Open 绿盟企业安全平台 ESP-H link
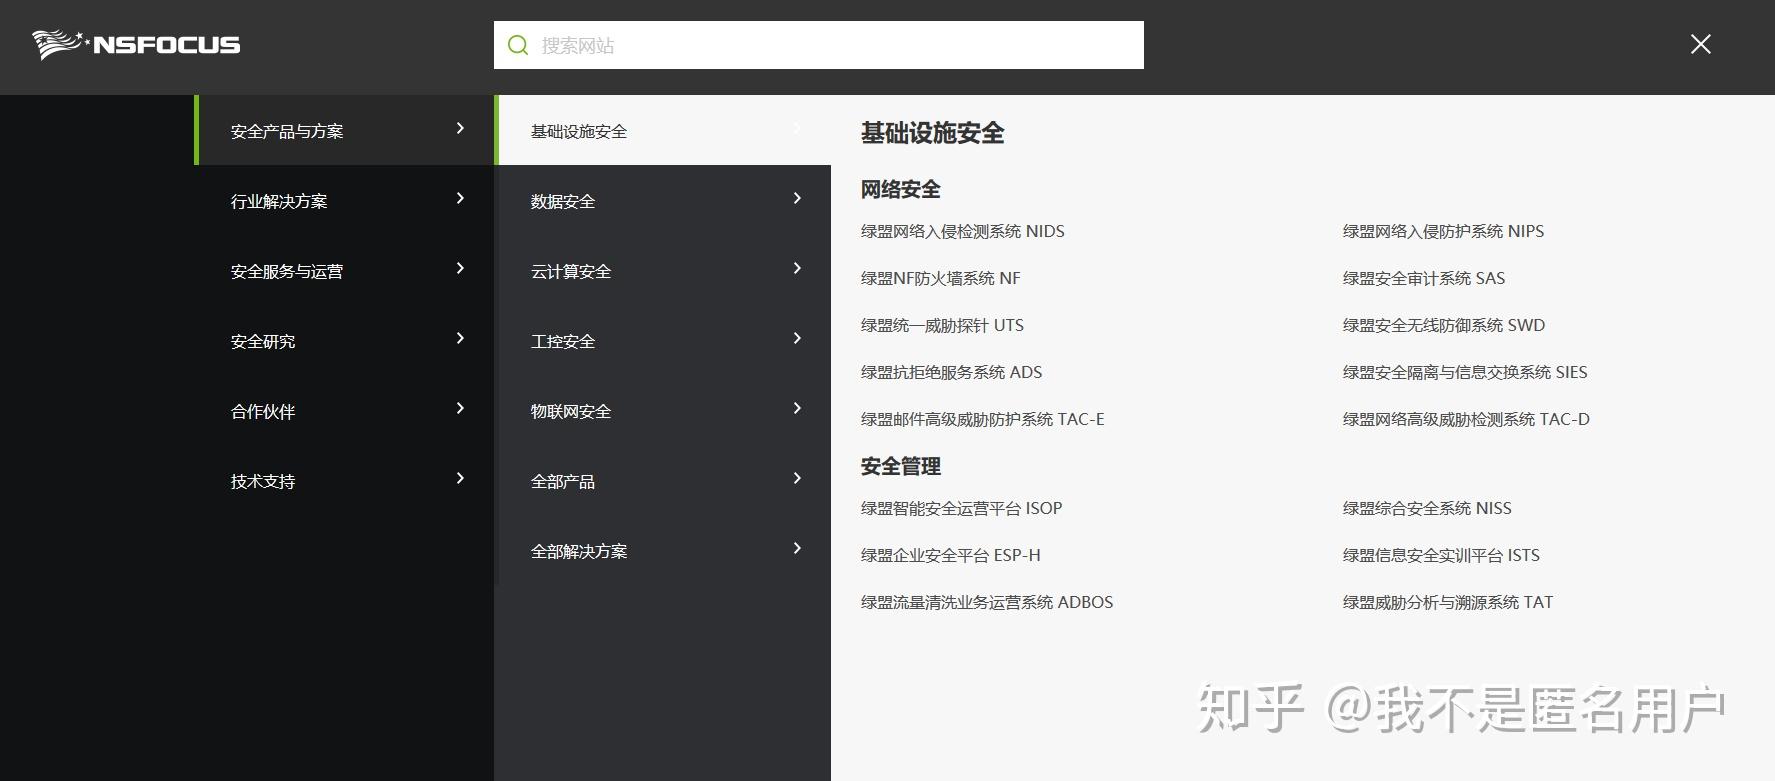The image size is (1775, 781). pos(950,555)
